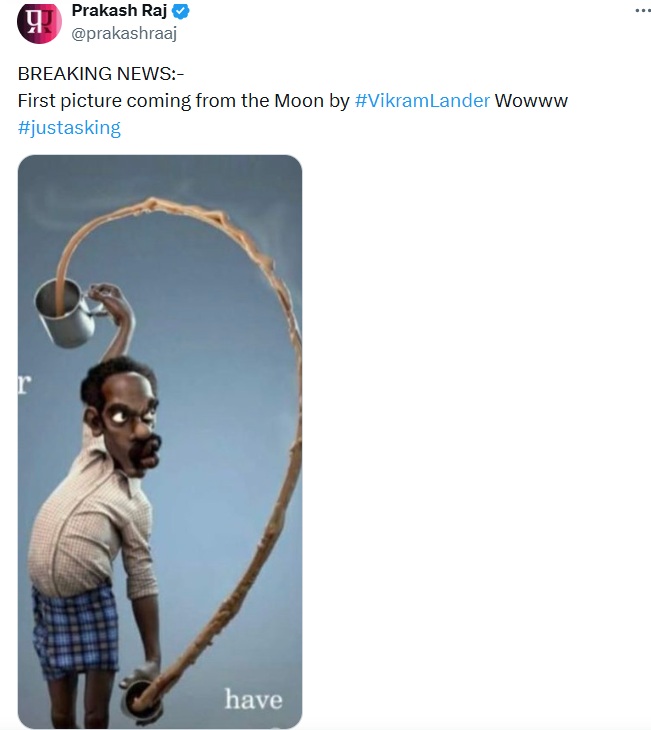Open the attached tea seller image
This screenshot has height=730, width=651.
pyautogui.click(x=160, y=441)
